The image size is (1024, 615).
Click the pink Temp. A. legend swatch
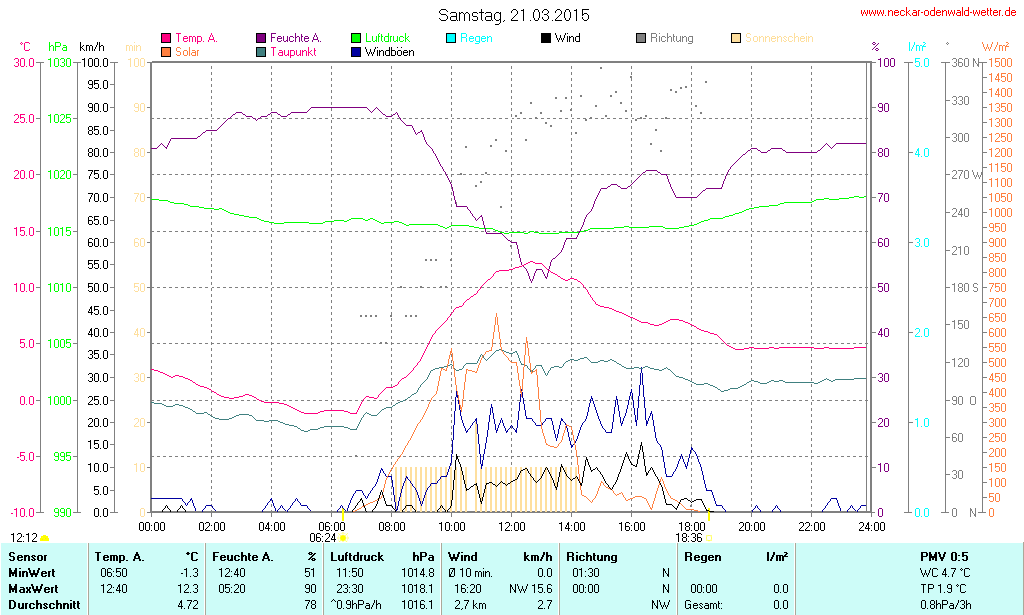pos(166,38)
